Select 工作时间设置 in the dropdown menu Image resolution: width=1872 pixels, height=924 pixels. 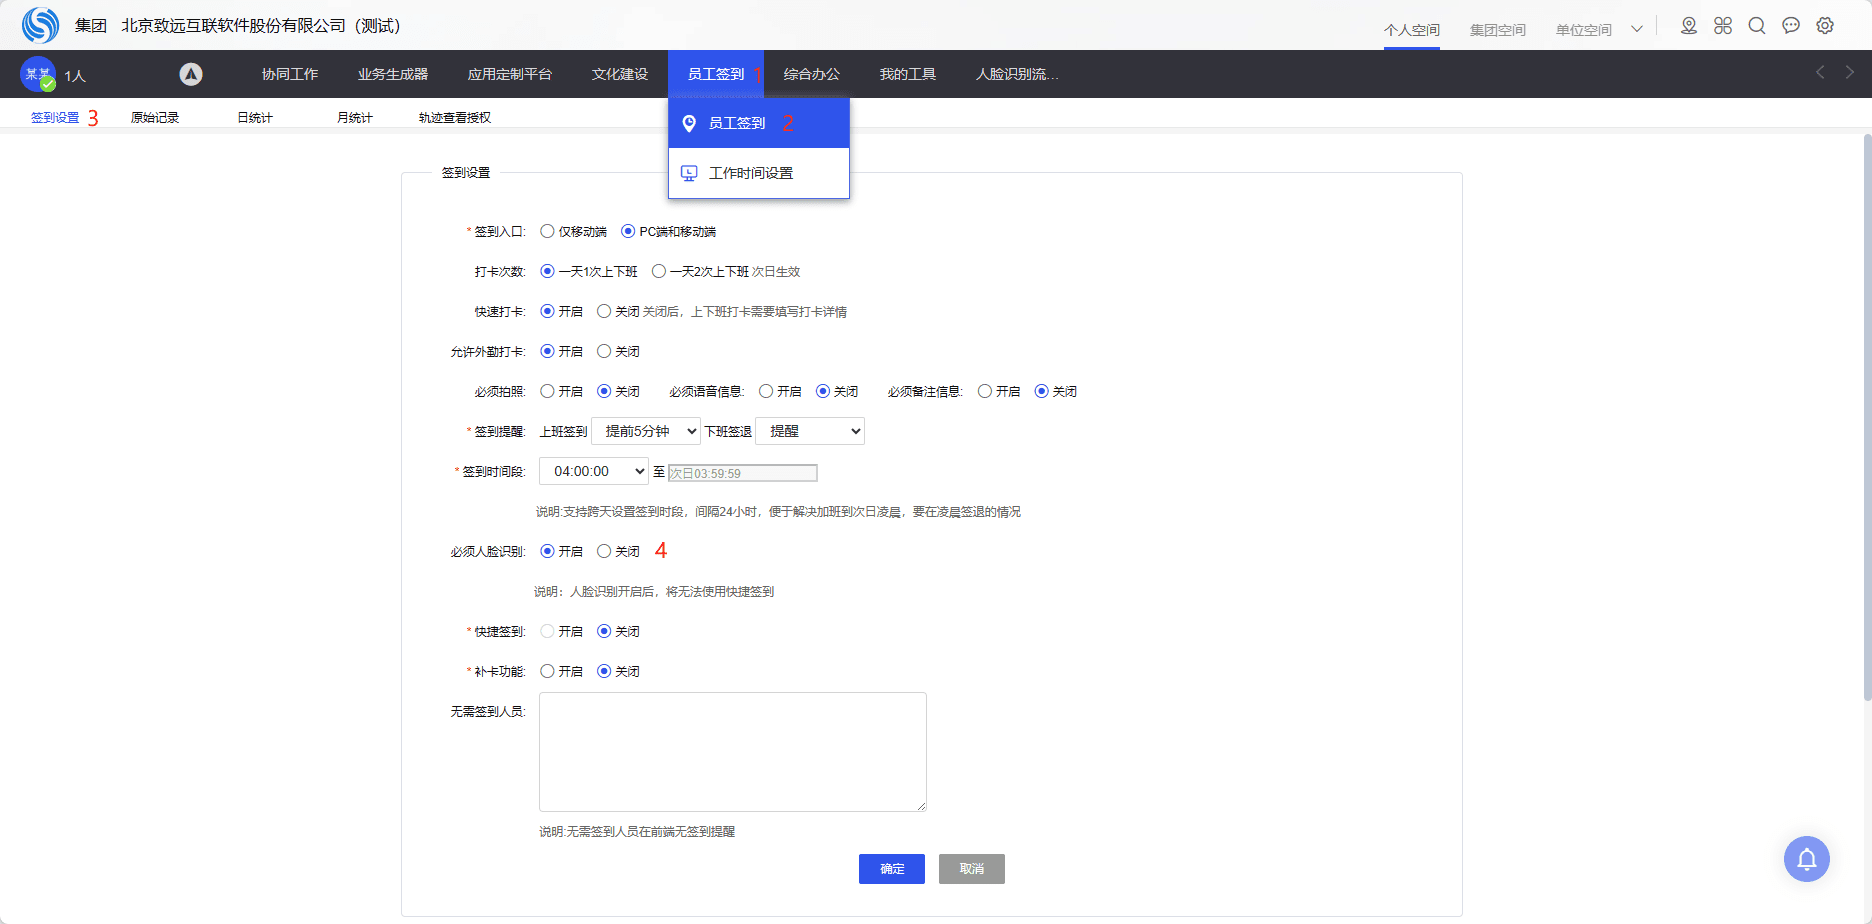(x=759, y=173)
